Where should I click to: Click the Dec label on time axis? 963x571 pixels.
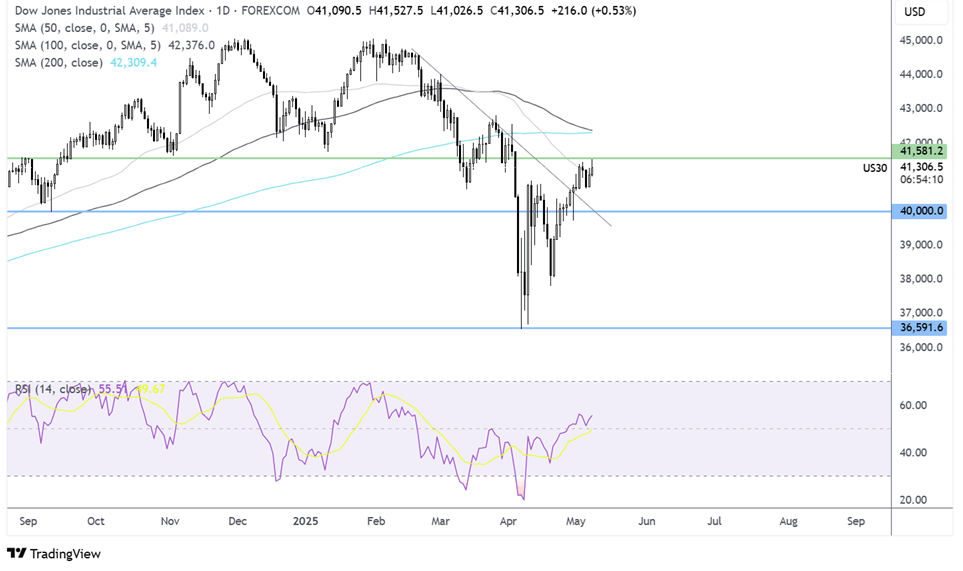[238, 521]
